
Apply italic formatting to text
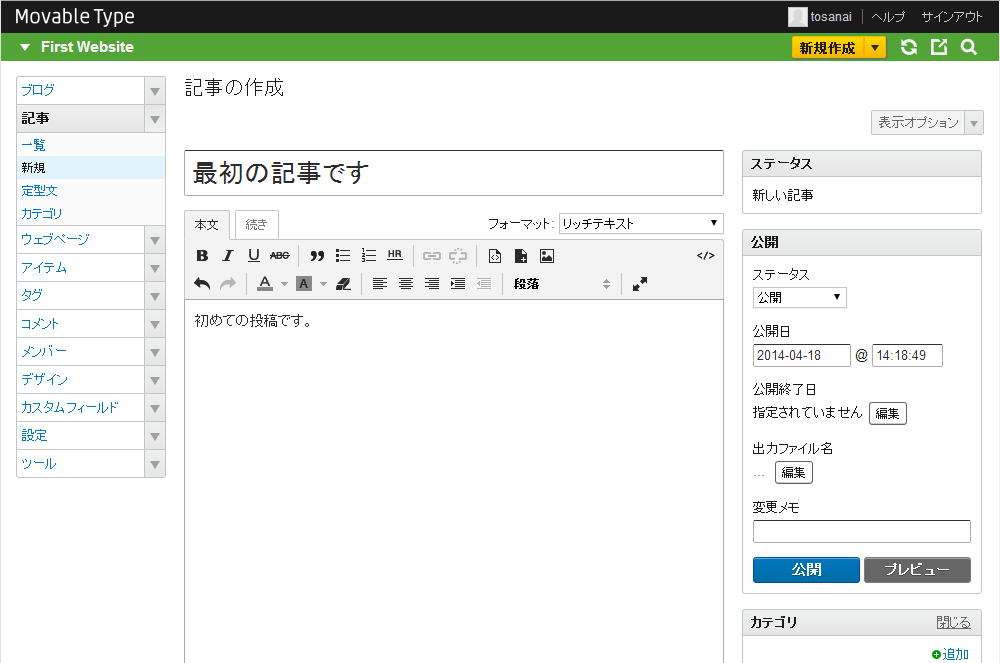[x=228, y=256]
